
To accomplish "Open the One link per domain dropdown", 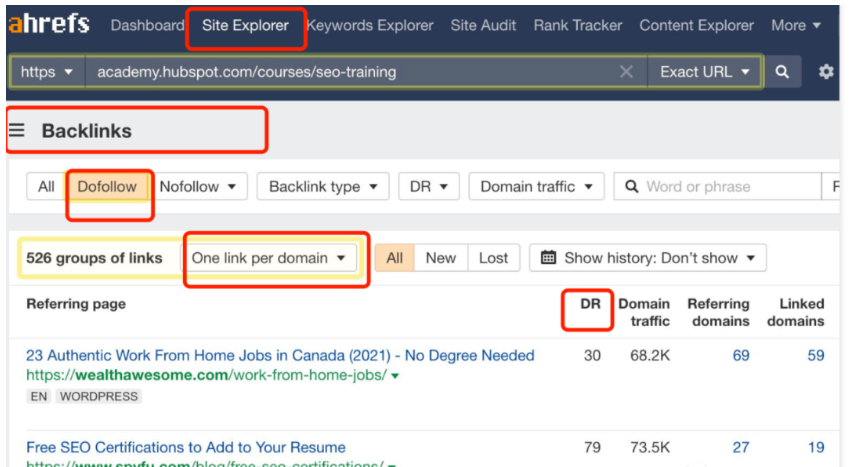I will click(269, 258).
